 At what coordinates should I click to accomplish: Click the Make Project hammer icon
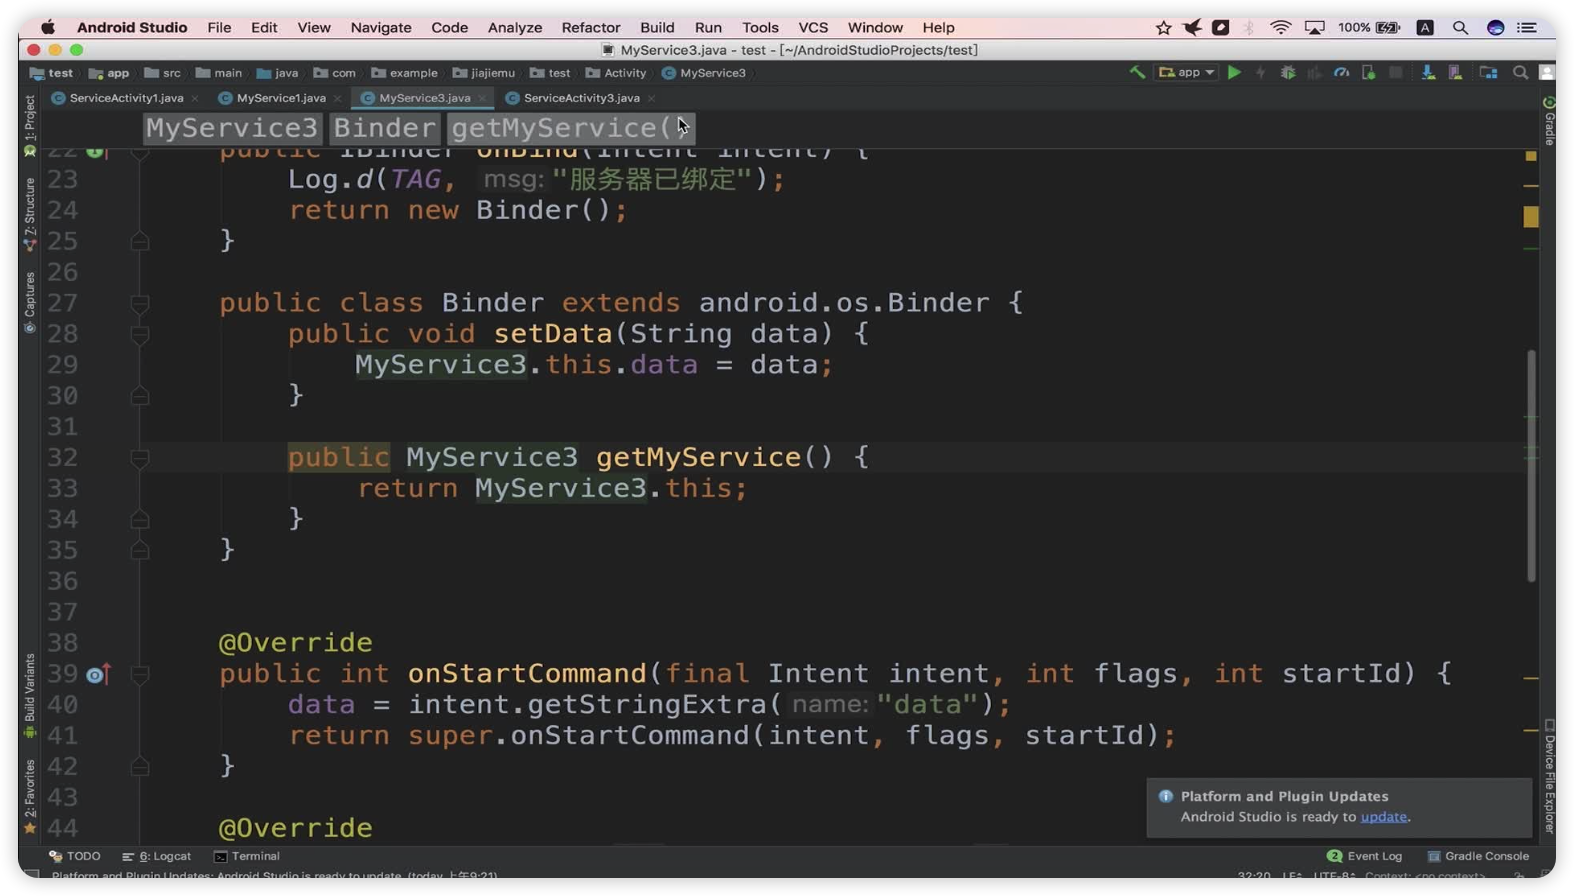point(1137,72)
